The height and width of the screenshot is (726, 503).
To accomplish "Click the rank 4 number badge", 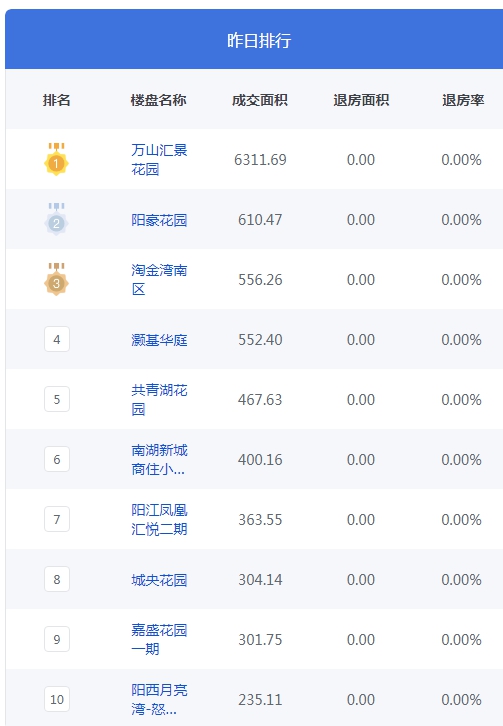I will 57,339.
